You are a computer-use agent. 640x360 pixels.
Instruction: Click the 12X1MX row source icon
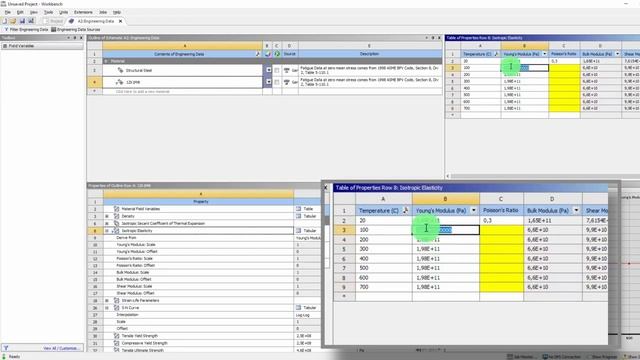[287, 82]
